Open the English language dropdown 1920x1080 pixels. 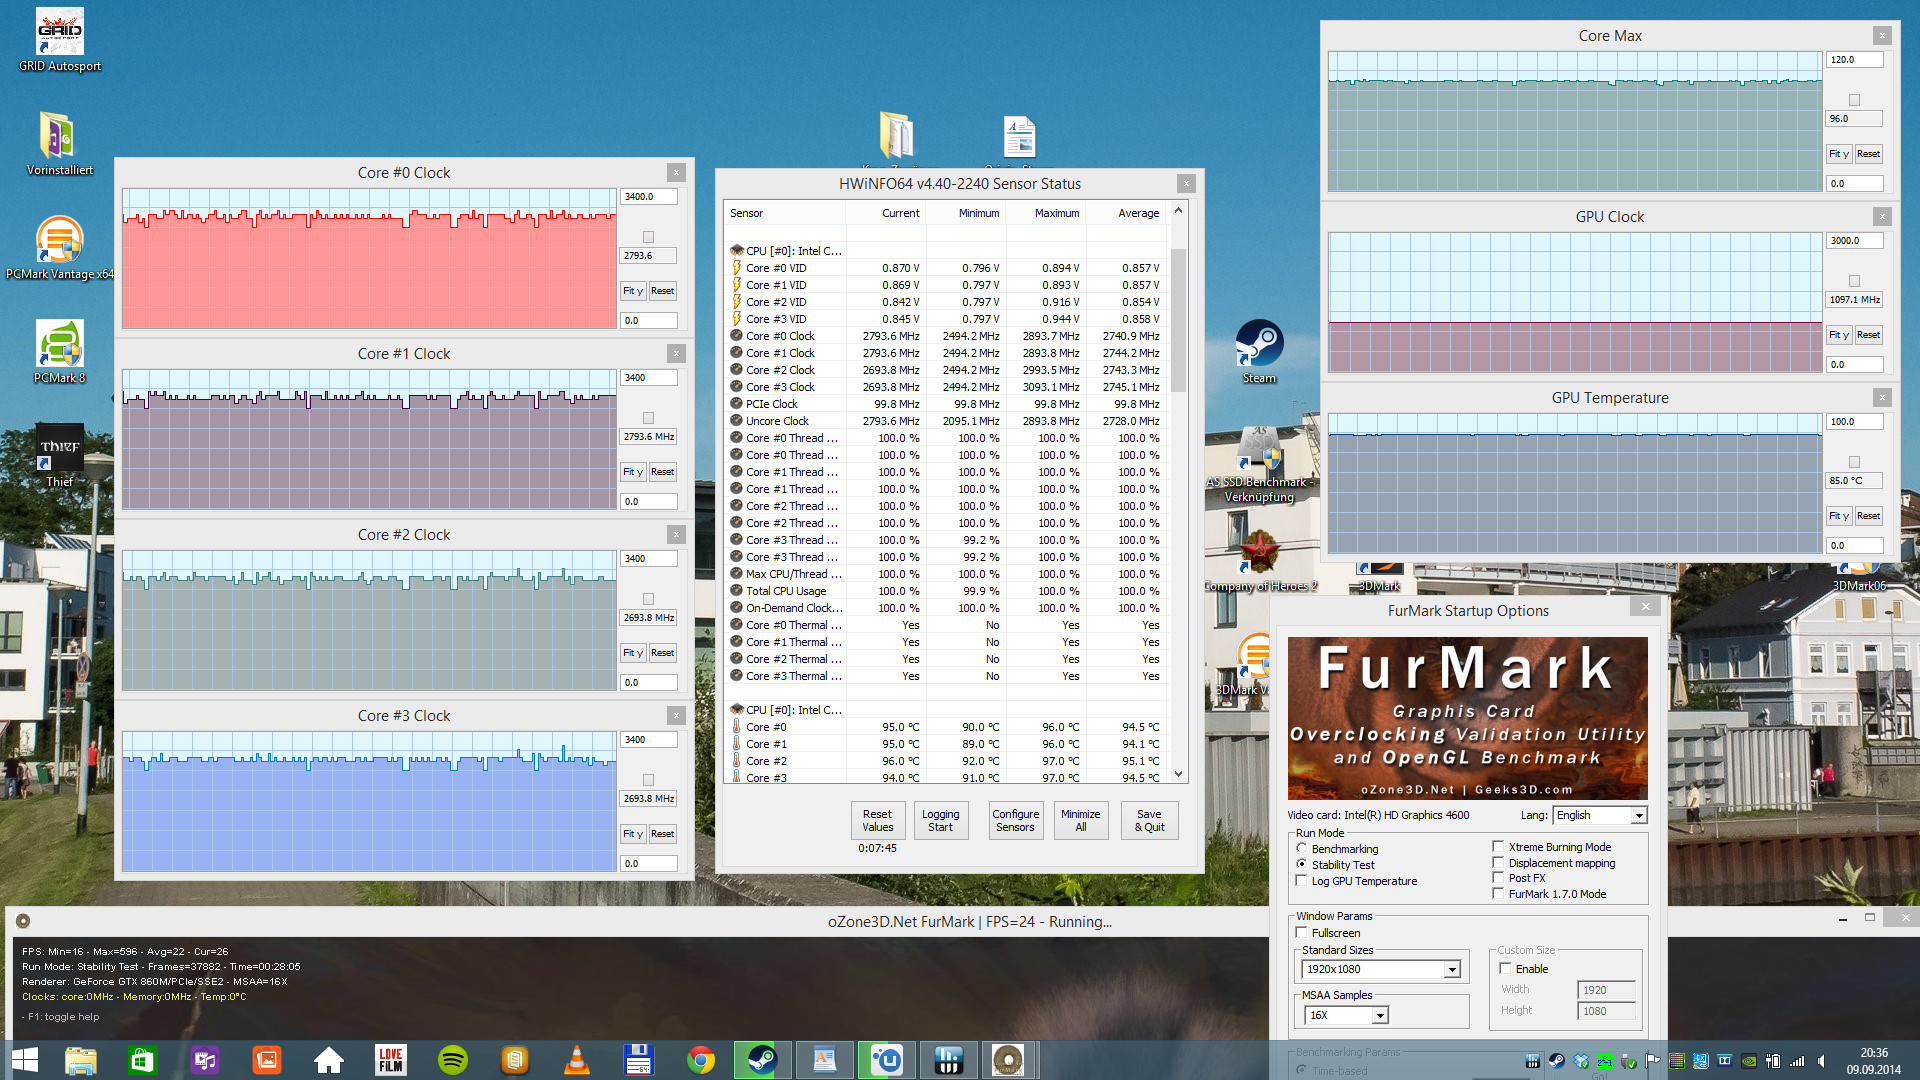1638,815
